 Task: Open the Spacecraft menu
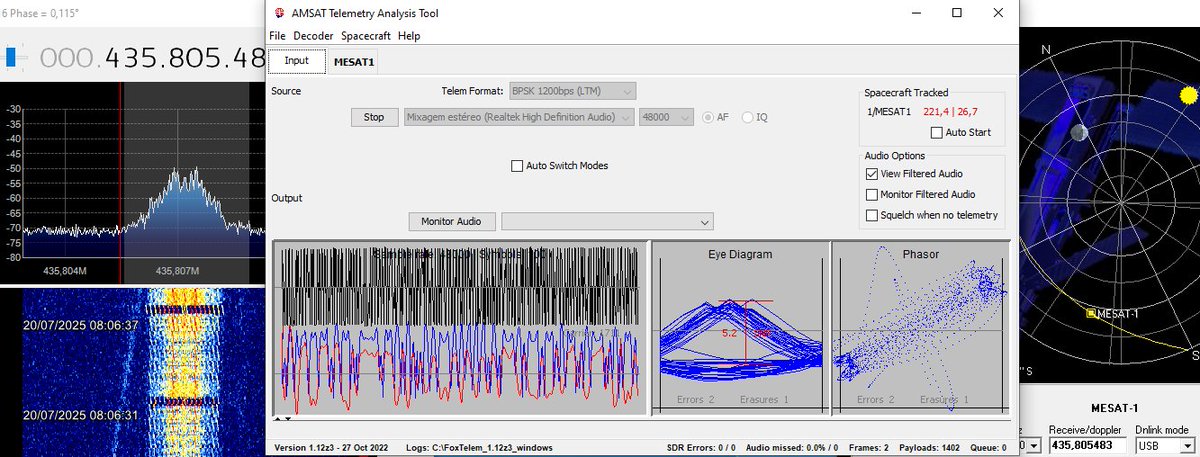coord(365,36)
